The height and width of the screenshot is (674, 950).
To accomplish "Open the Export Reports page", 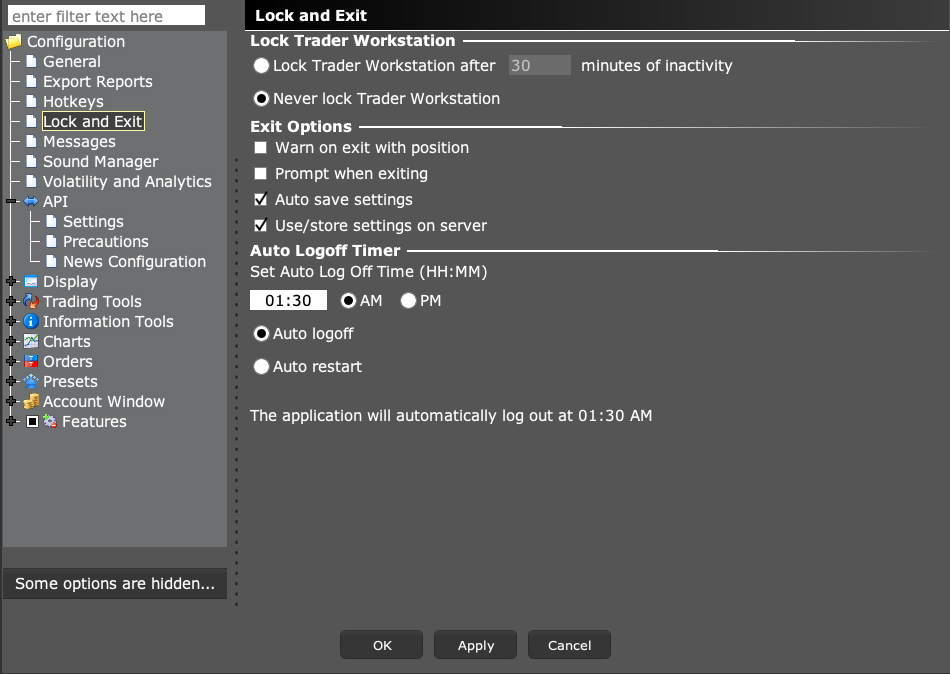I will coord(98,81).
